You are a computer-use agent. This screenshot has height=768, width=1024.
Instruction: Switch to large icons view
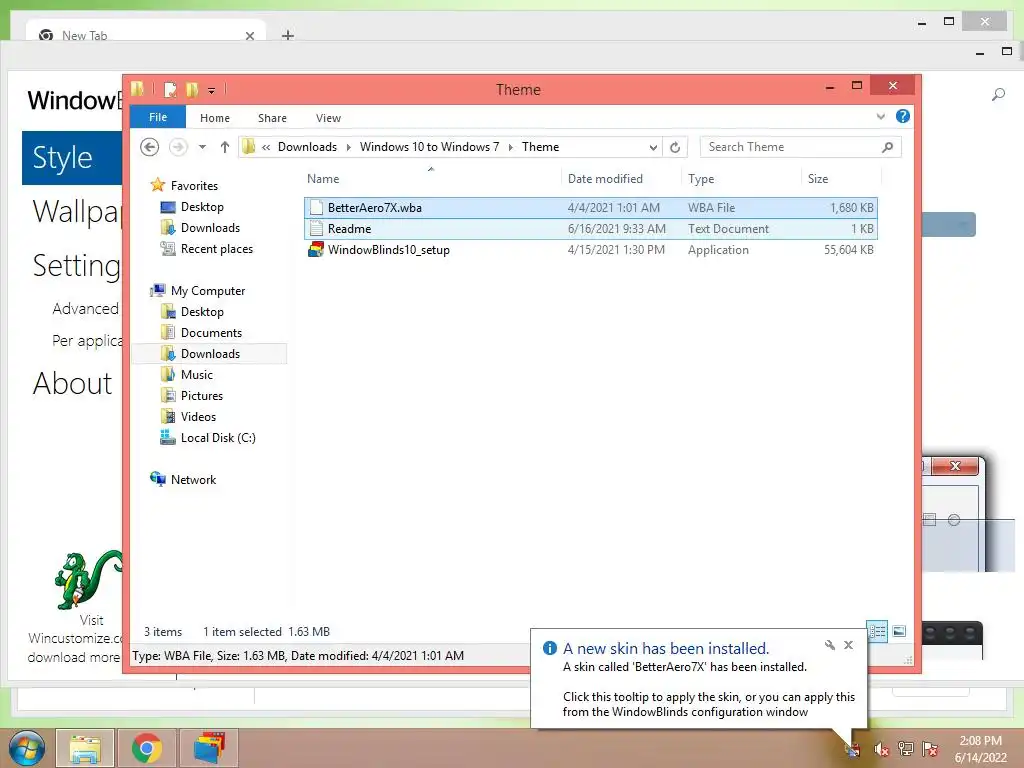click(x=899, y=631)
